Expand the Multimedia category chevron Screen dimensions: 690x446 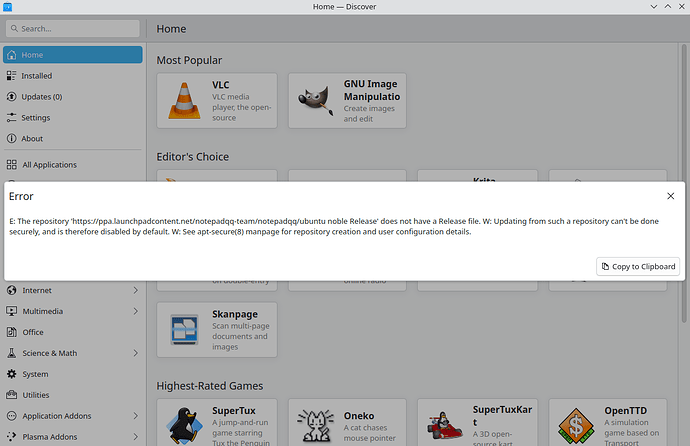(136, 311)
